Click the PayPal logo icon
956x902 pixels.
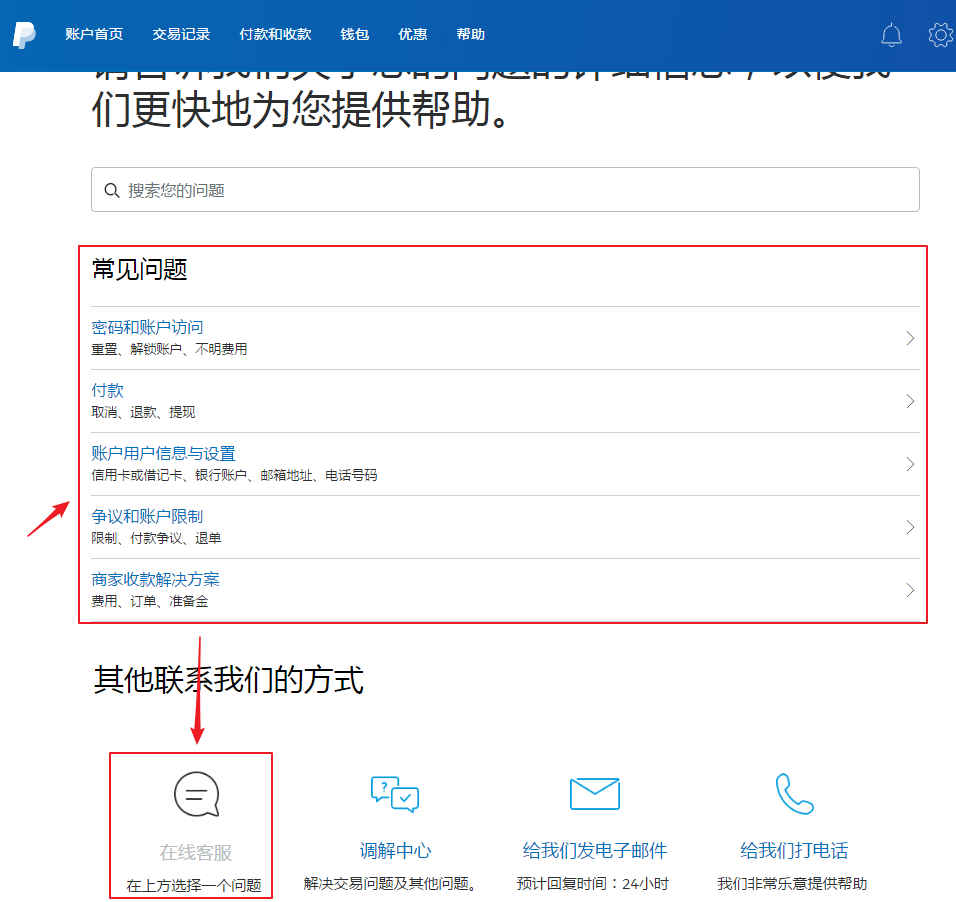click(x=24, y=35)
